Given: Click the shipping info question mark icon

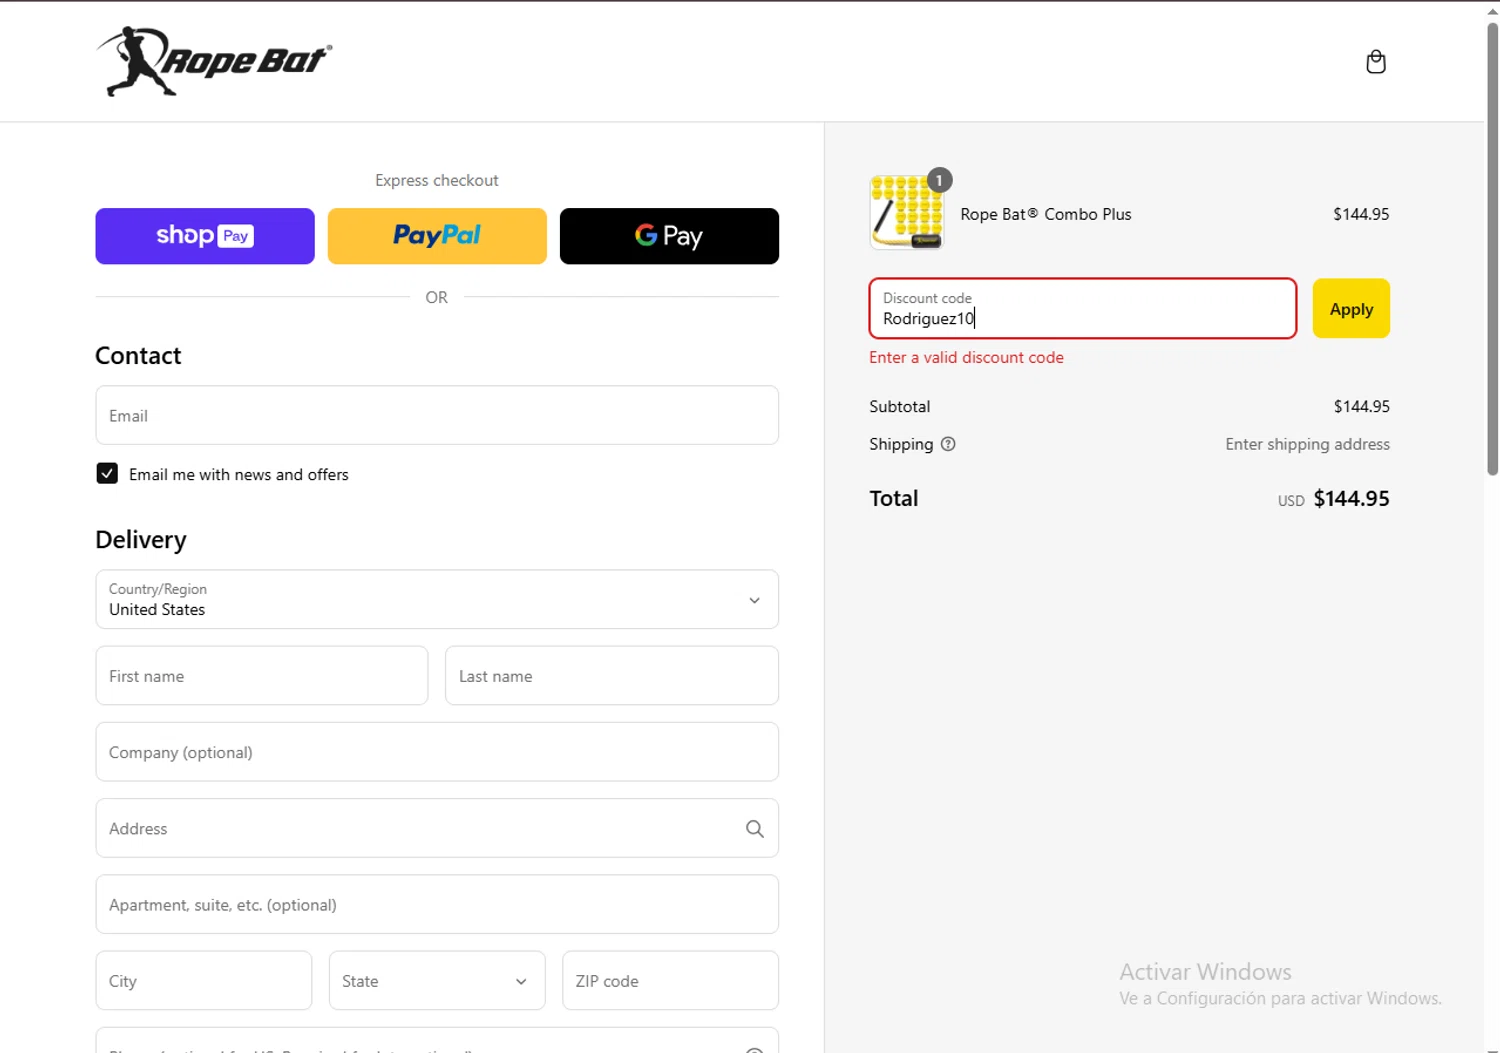Looking at the screenshot, I should pos(948,444).
